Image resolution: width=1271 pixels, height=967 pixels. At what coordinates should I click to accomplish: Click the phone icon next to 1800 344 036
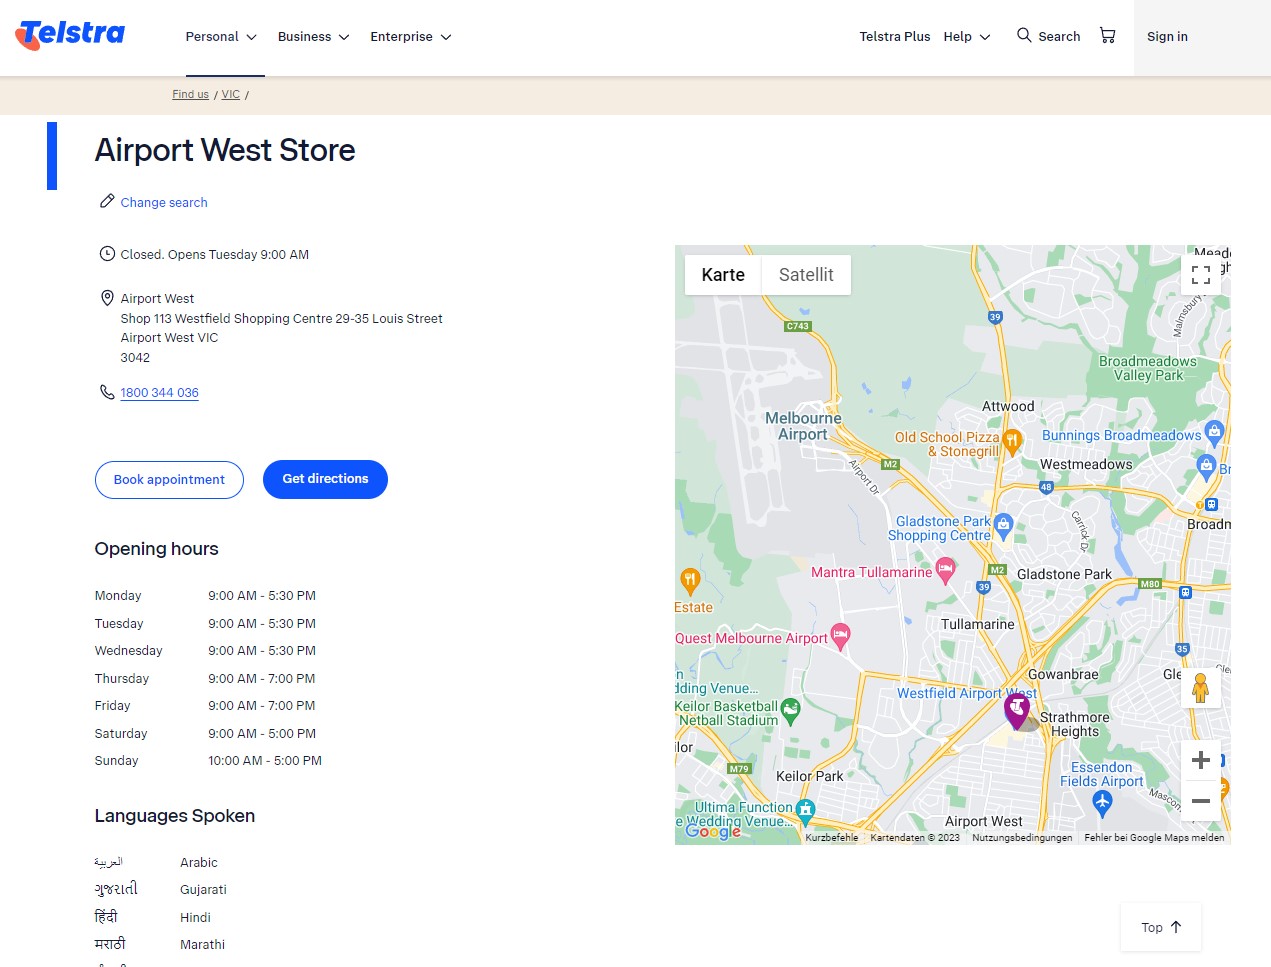coord(107,392)
